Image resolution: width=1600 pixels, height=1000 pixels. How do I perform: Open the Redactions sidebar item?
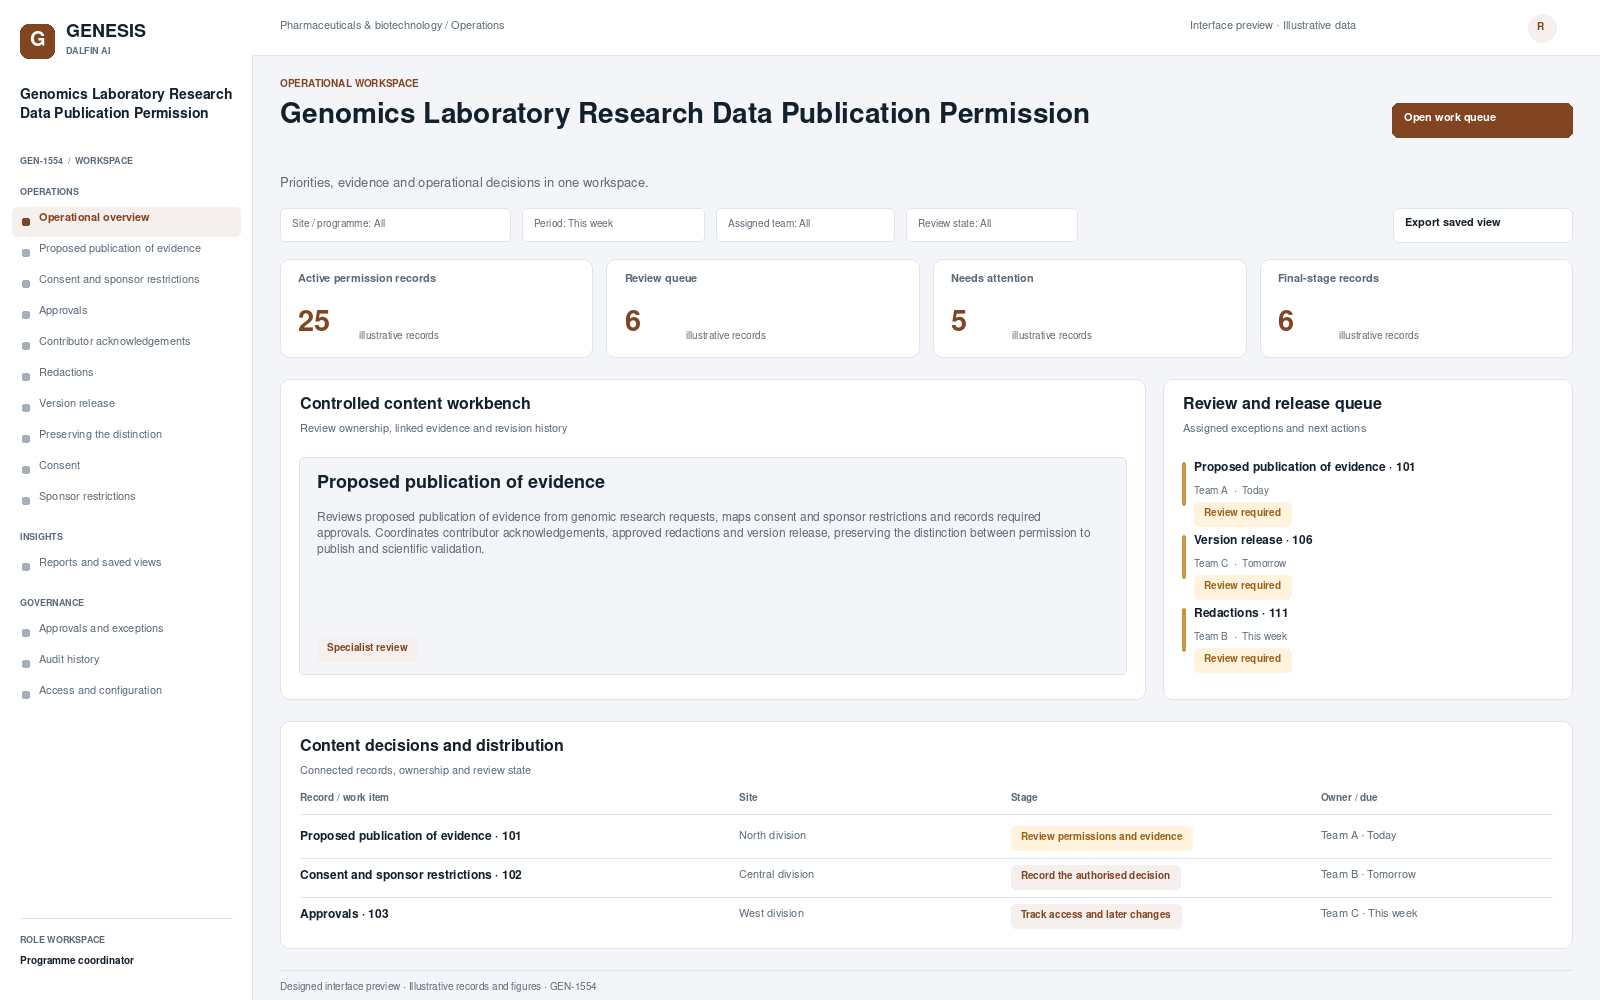coord(66,373)
